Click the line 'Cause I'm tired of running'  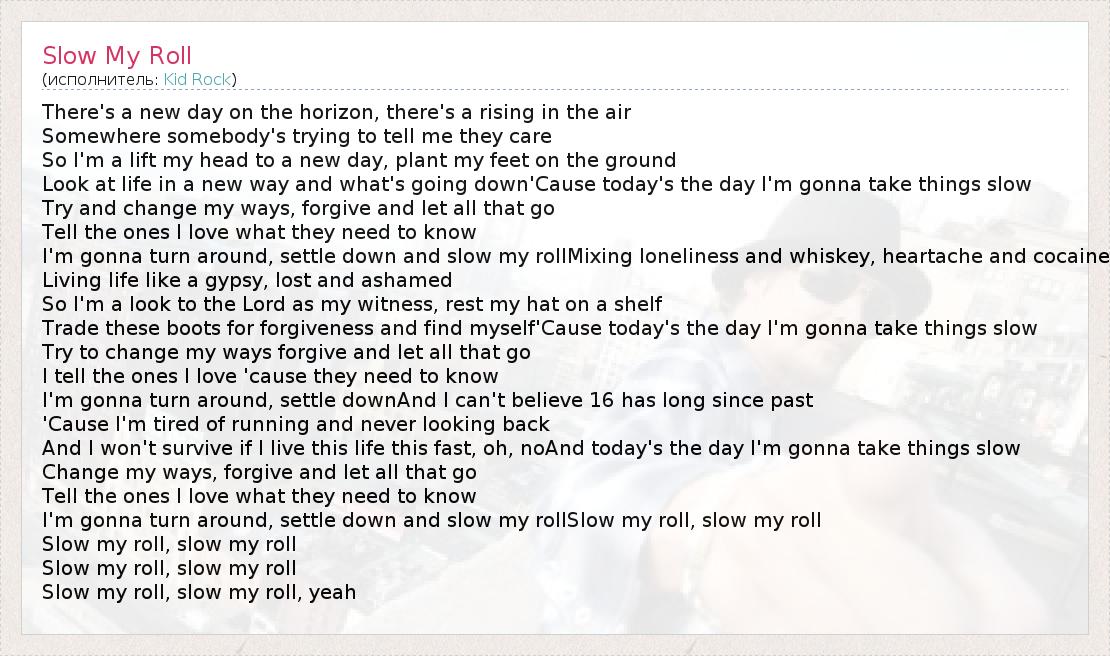(x=296, y=424)
